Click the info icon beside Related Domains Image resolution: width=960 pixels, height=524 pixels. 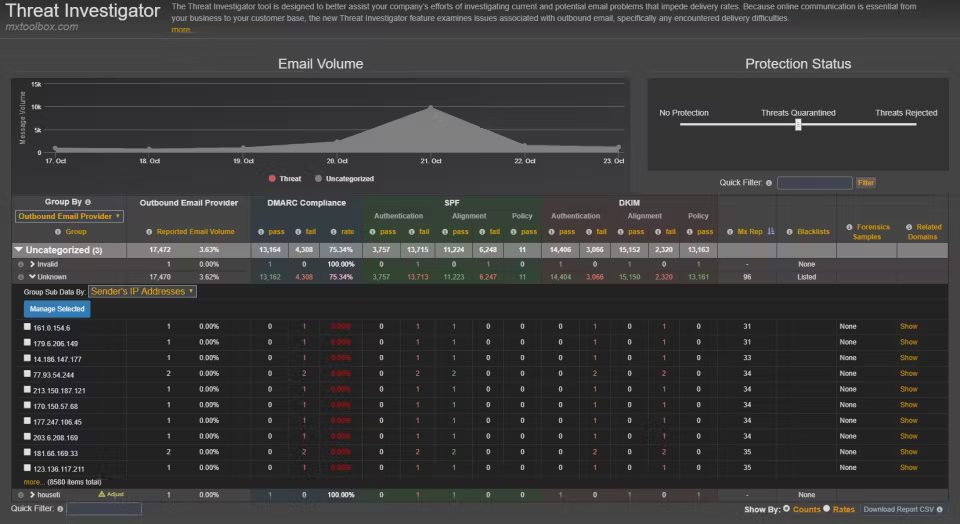pos(909,227)
